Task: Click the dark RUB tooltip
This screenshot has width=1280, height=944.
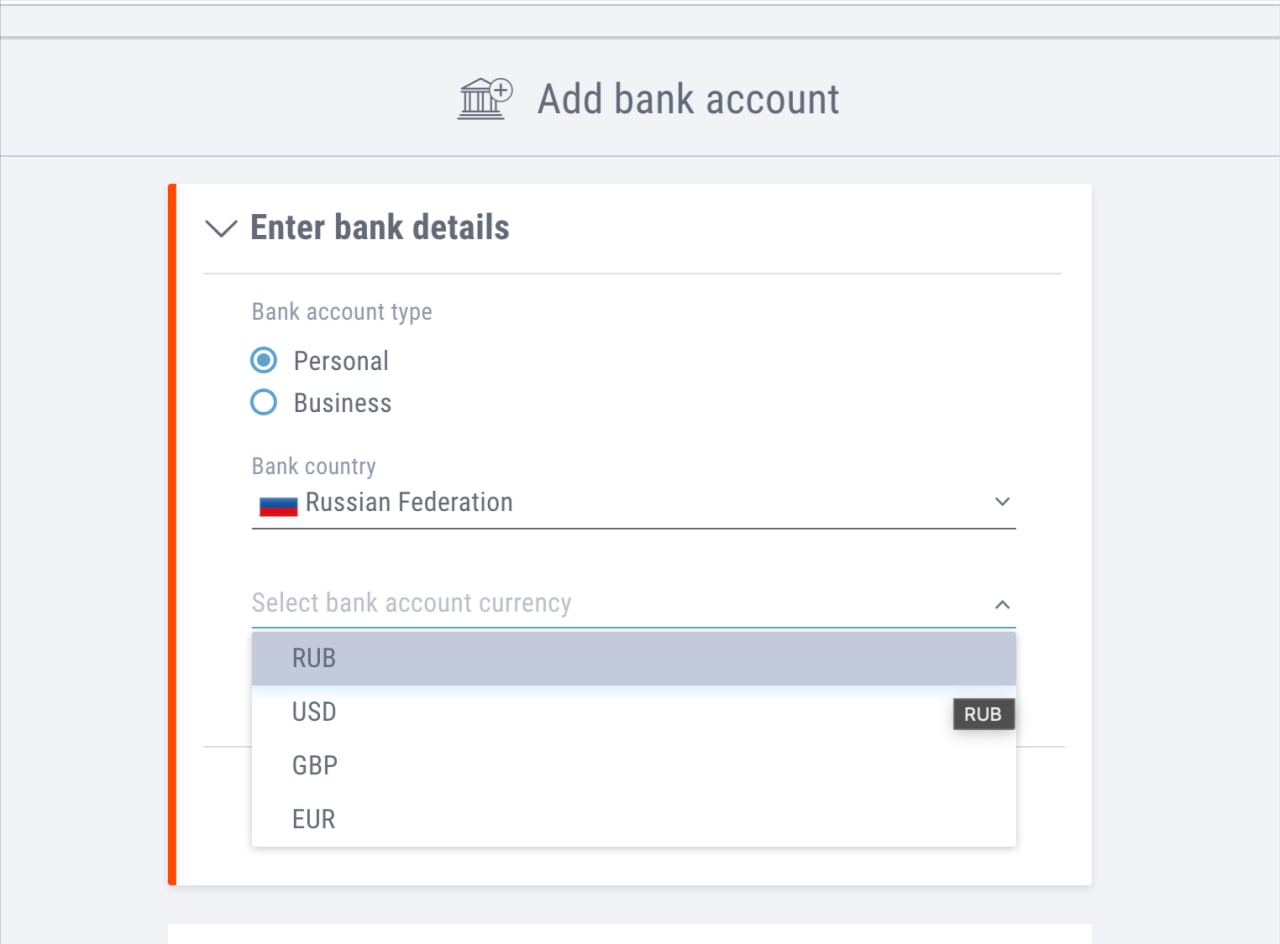Action: click(983, 715)
